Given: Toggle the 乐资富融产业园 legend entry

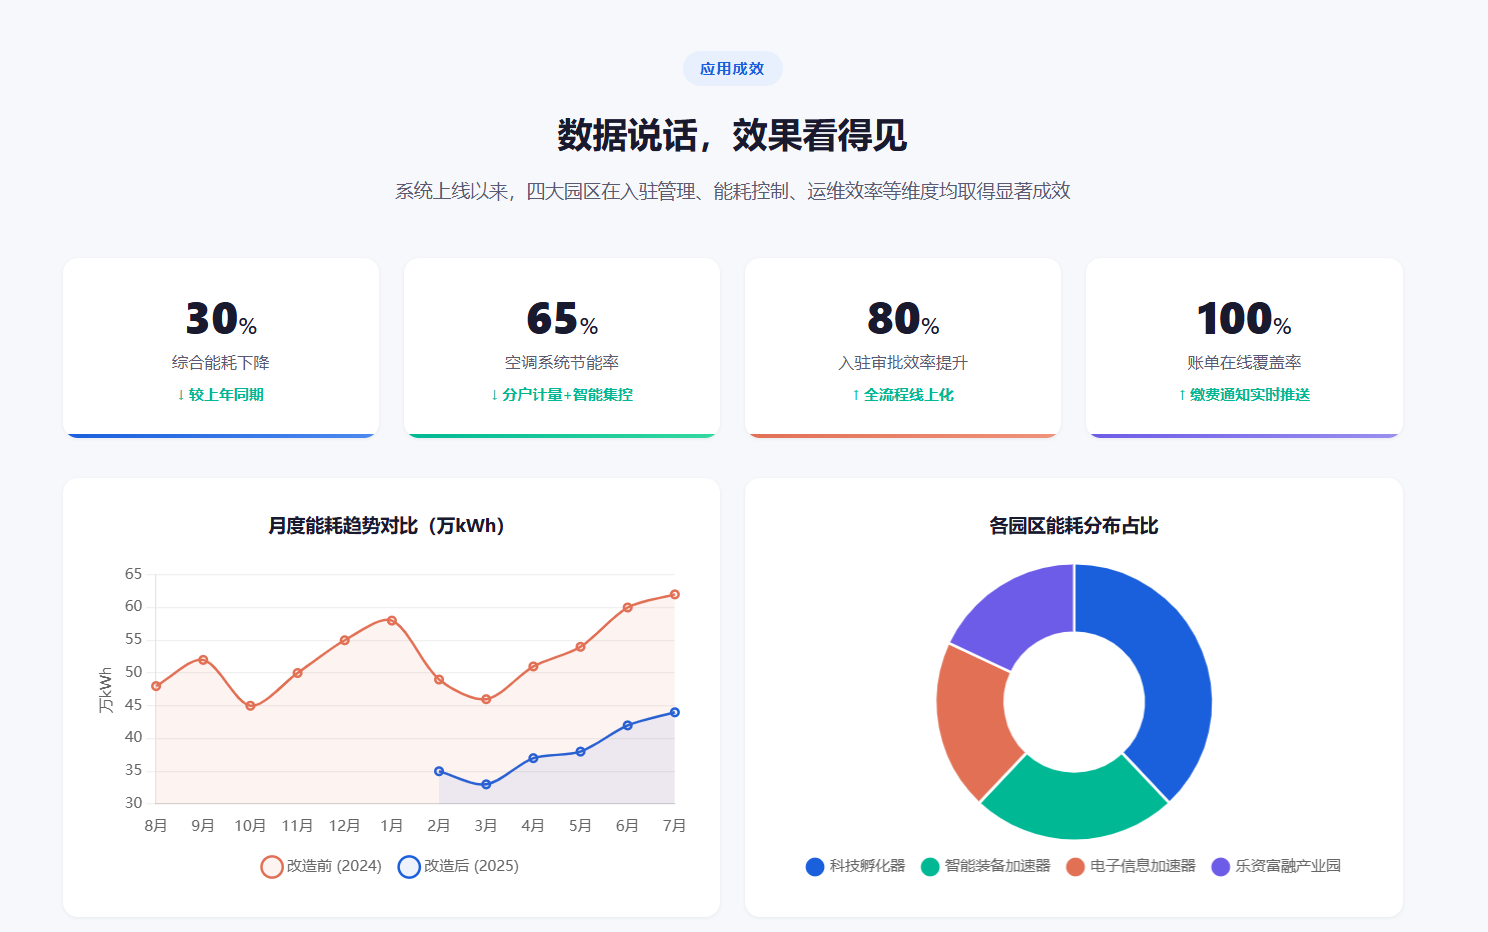Looking at the screenshot, I should (x=1276, y=866).
